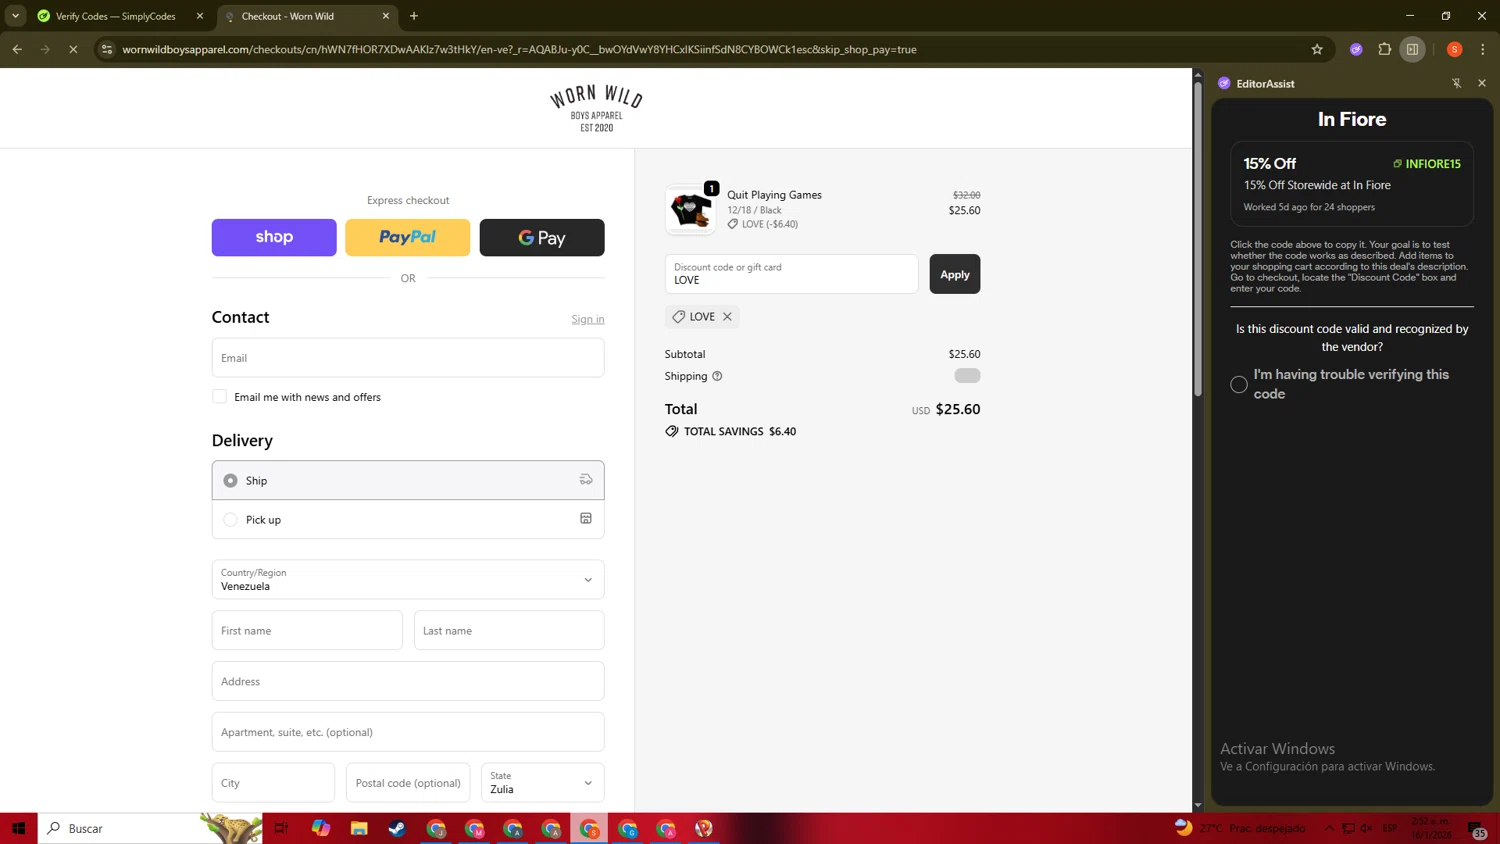Open the Chrome profile avatar
This screenshot has height=844, width=1500.
coord(1454,49)
